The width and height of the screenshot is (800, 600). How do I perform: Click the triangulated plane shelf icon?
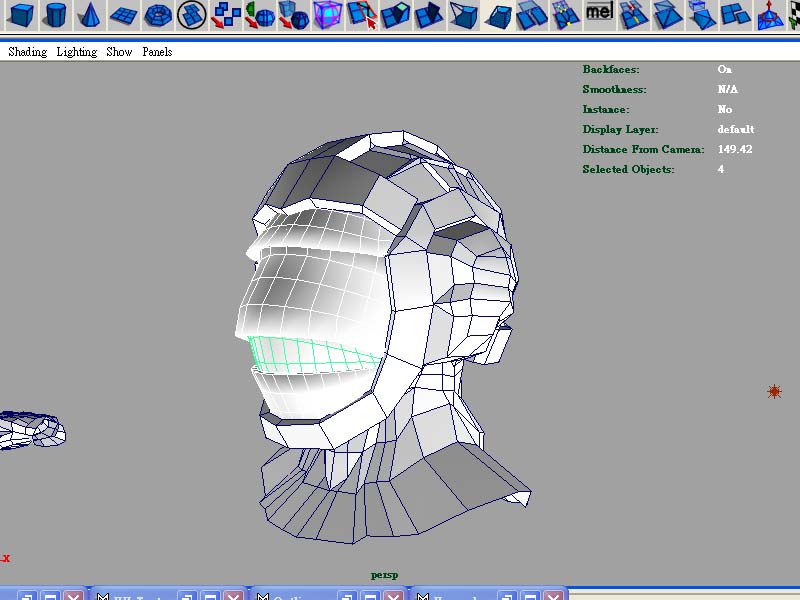668,15
